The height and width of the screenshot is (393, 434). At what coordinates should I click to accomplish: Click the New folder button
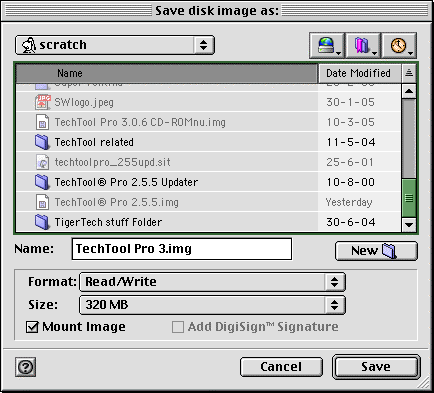pos(376,251)
